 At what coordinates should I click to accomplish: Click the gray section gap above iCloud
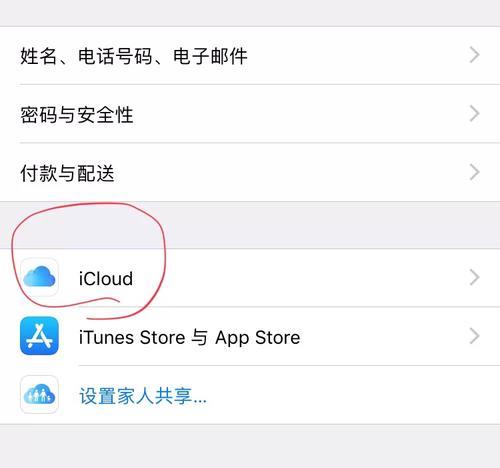(250, 225)
